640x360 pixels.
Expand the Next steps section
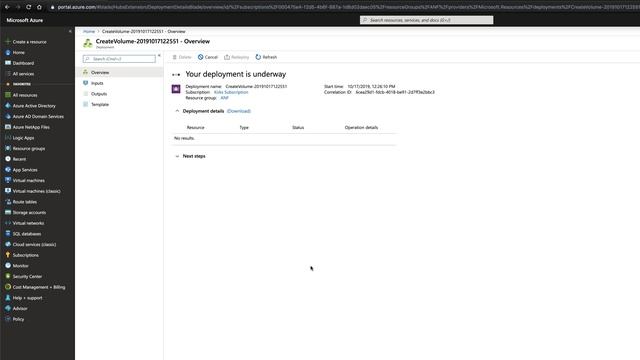click(177, 156)
